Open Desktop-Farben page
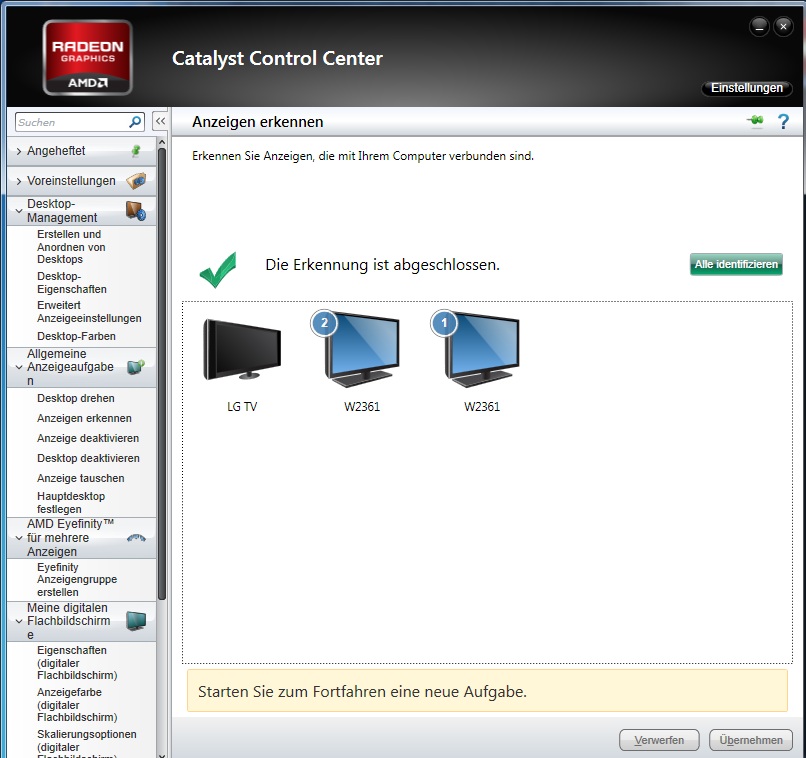Image resolution: width=806 pixels, height=758 pixels. [x=76, y=336]
